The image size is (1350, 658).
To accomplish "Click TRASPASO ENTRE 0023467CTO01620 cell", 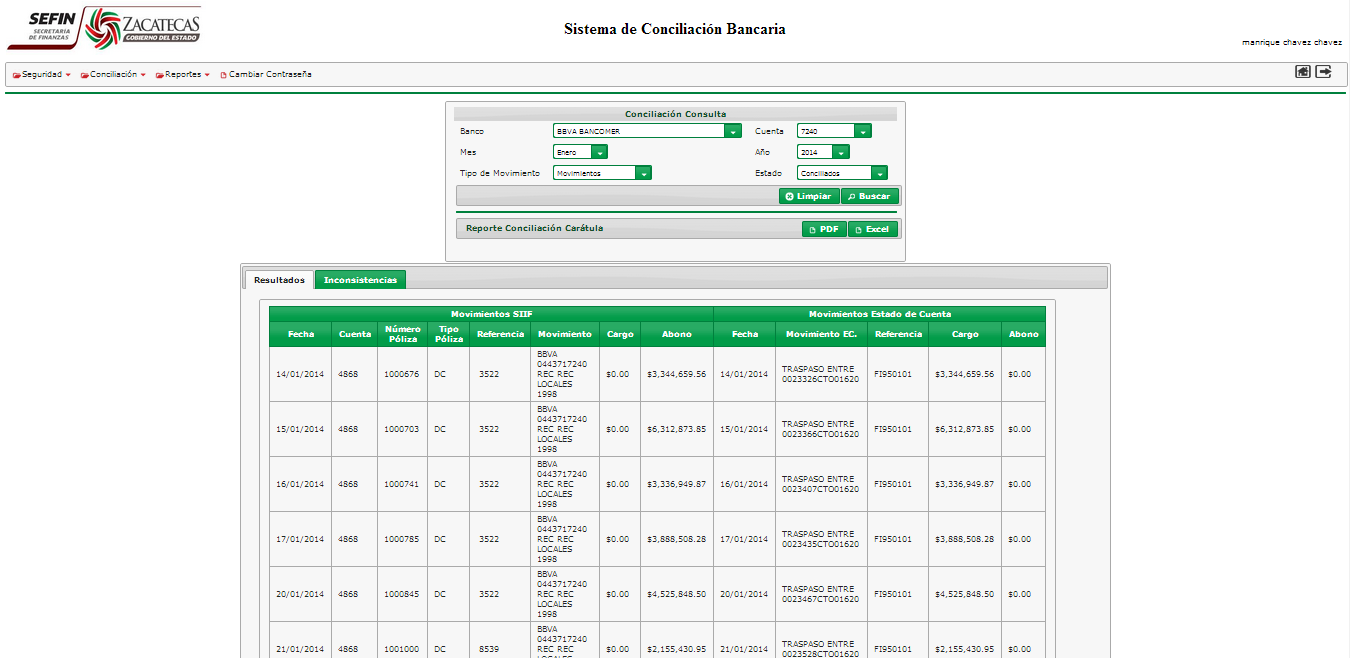I will point(821,594).
